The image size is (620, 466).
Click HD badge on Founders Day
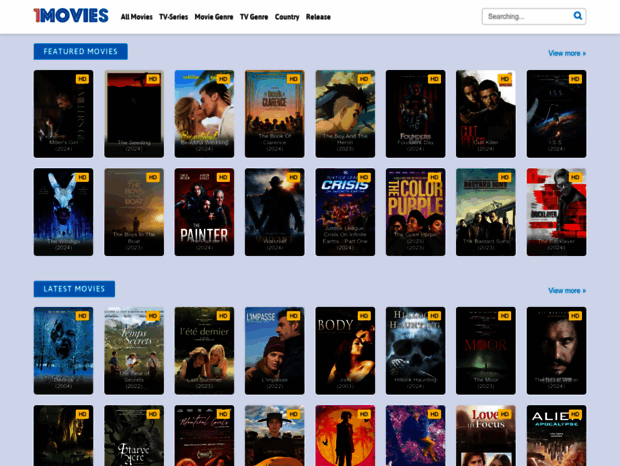[x=434, y=79]
